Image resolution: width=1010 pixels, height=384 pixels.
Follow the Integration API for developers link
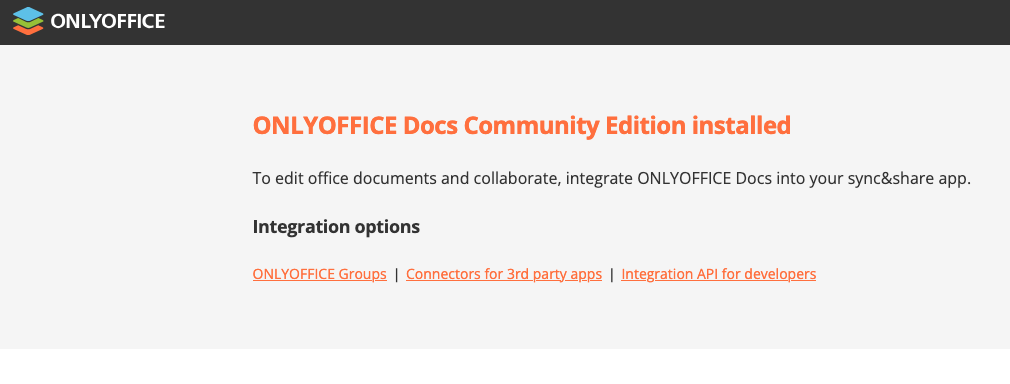[x=718, y=274]
